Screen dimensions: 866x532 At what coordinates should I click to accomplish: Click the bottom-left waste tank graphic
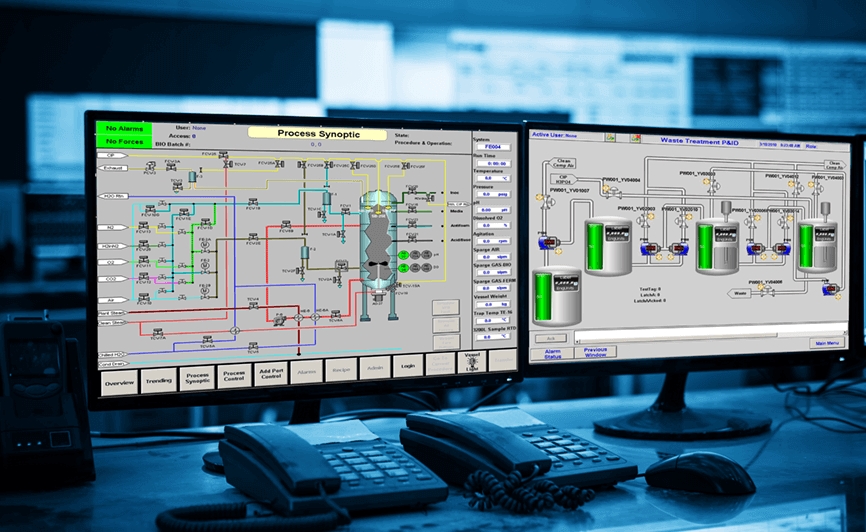(556, 297)
